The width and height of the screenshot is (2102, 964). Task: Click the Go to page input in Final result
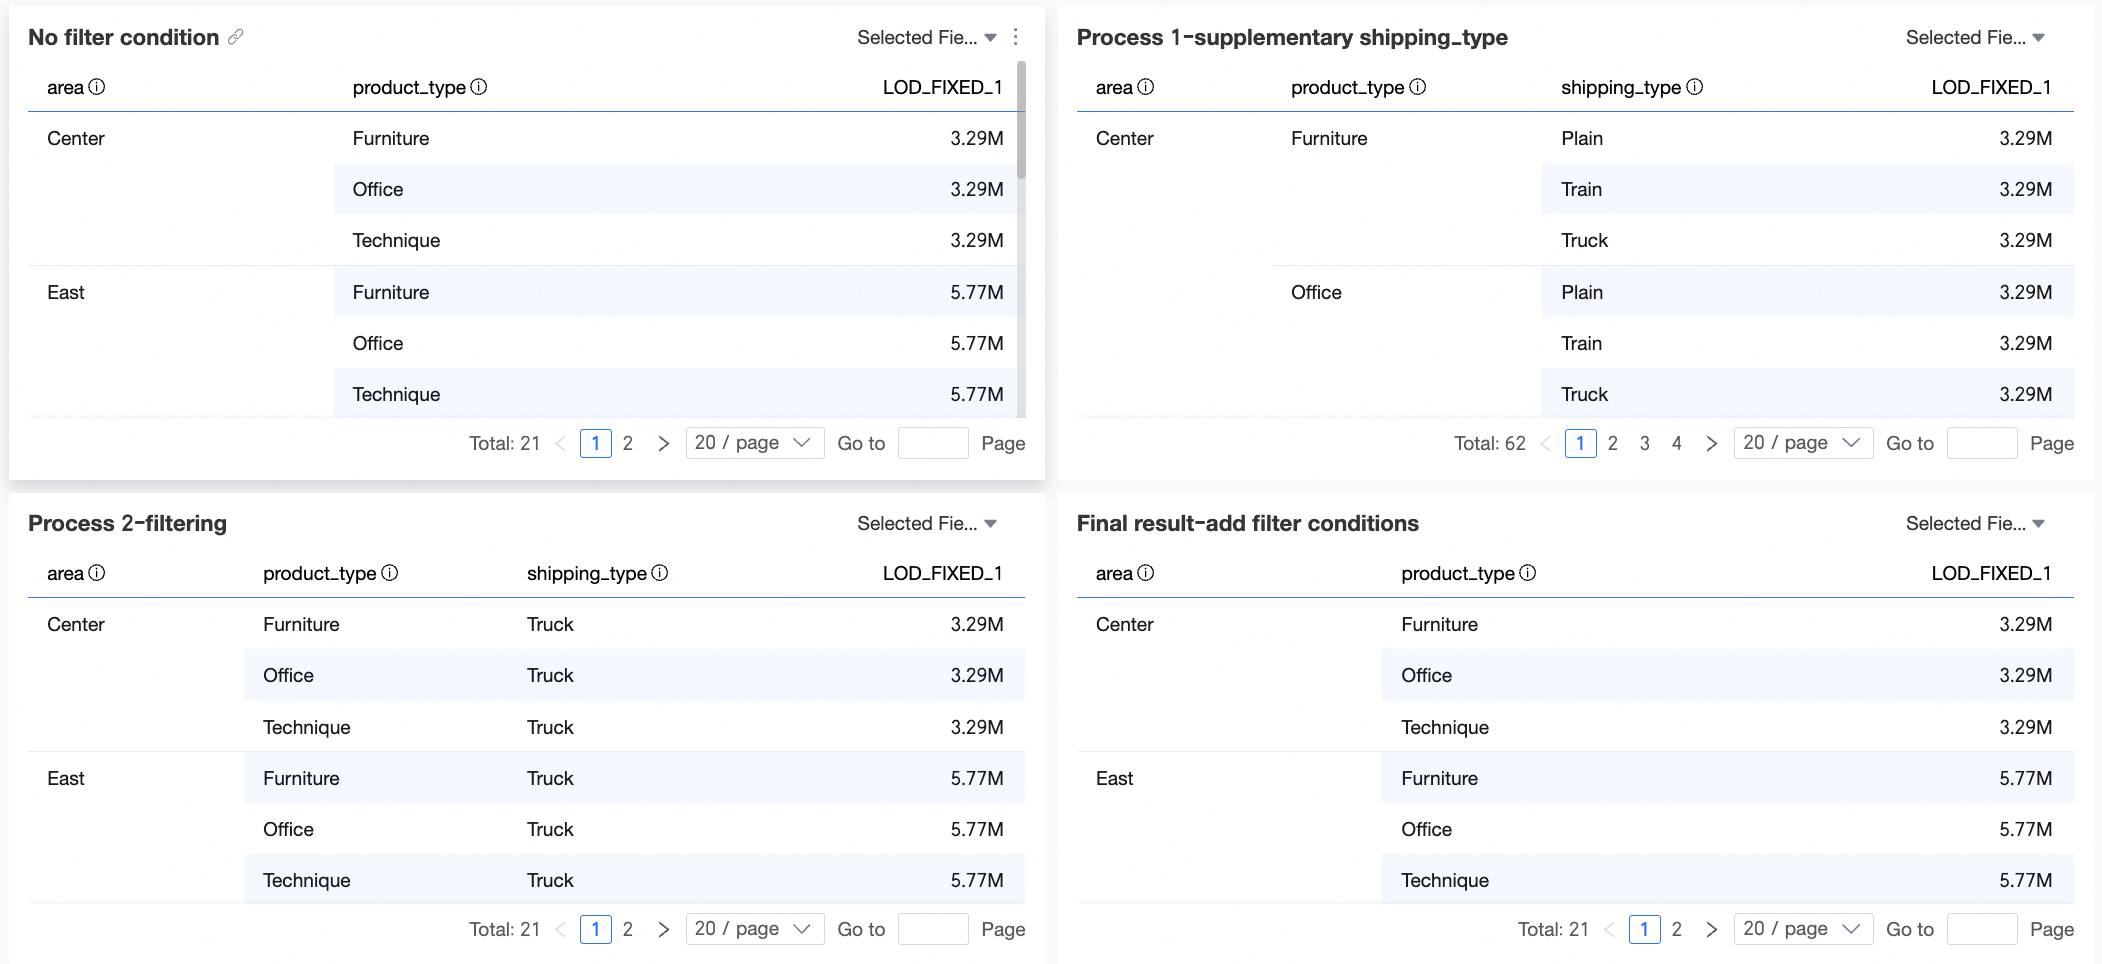pyautogui.click(x=1981, y=929)
